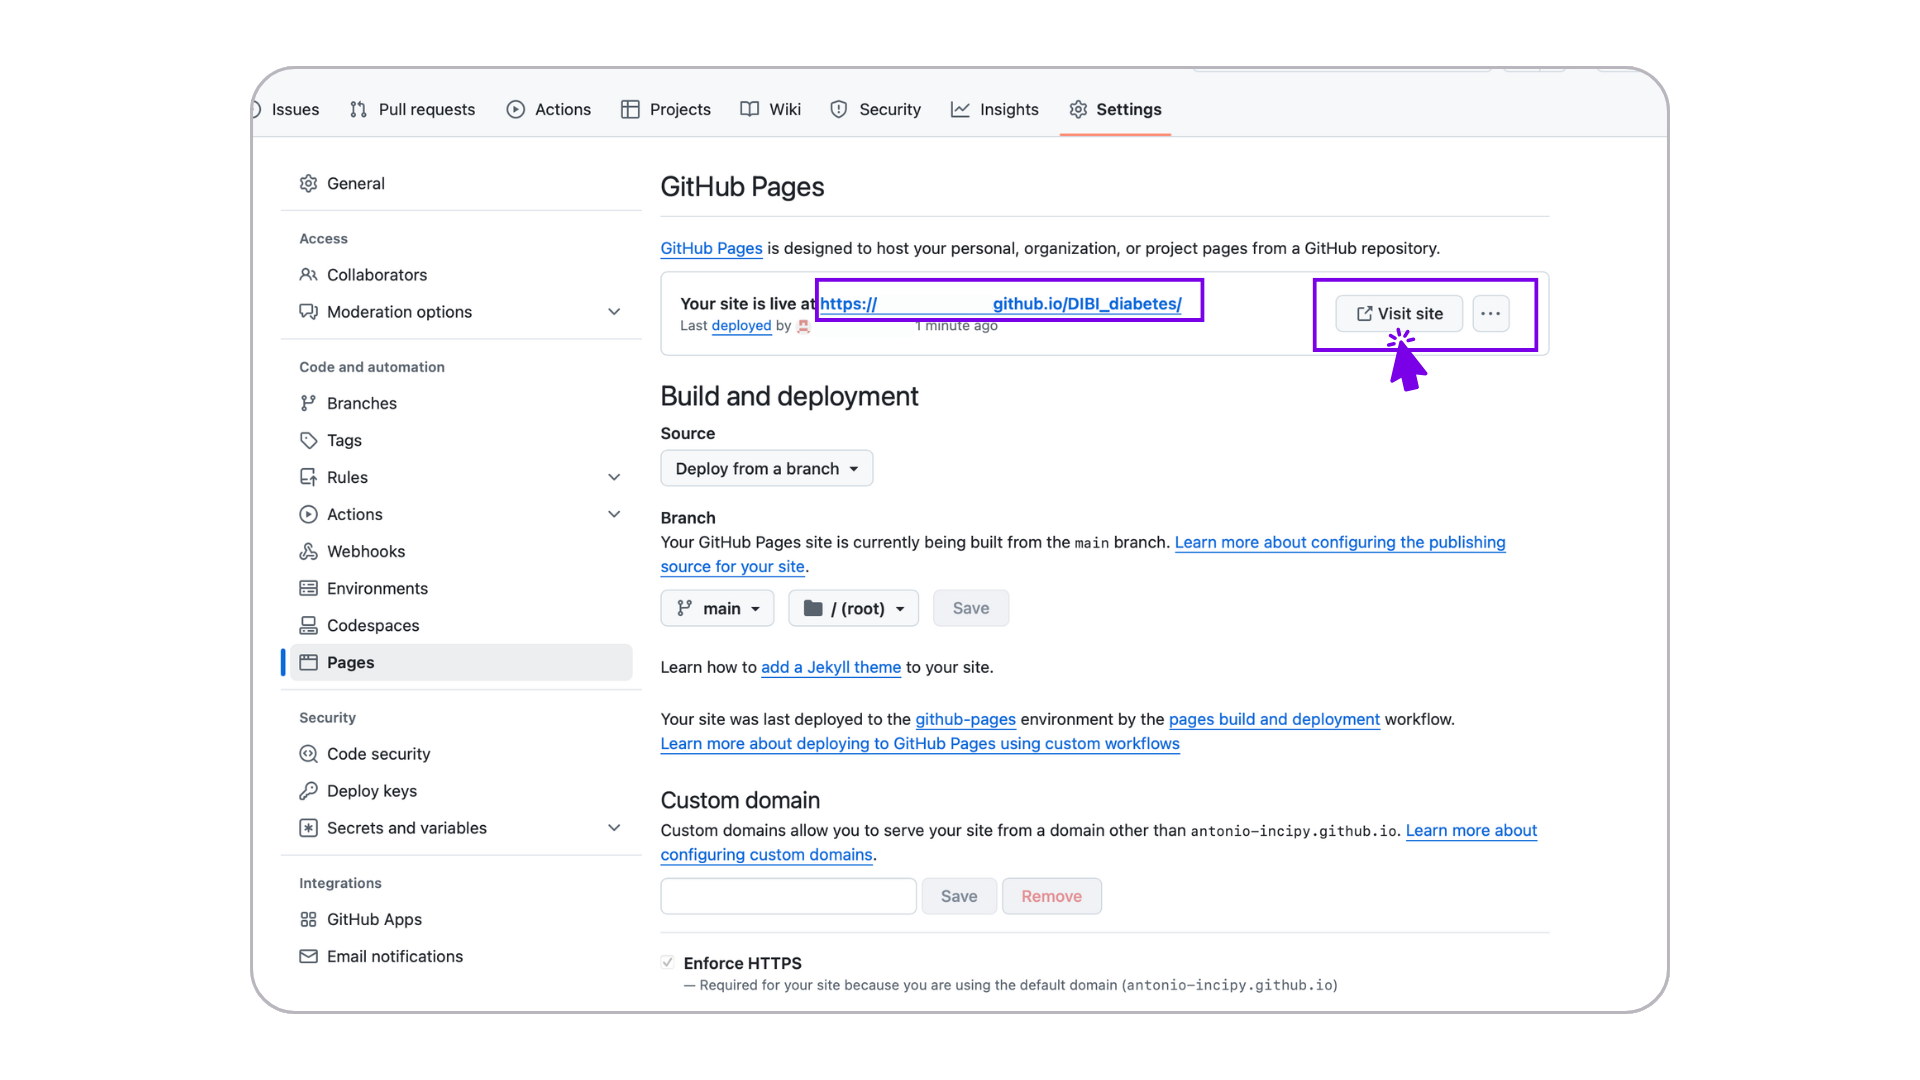Click the Settings gear icon in top nav

point(1078,109)
